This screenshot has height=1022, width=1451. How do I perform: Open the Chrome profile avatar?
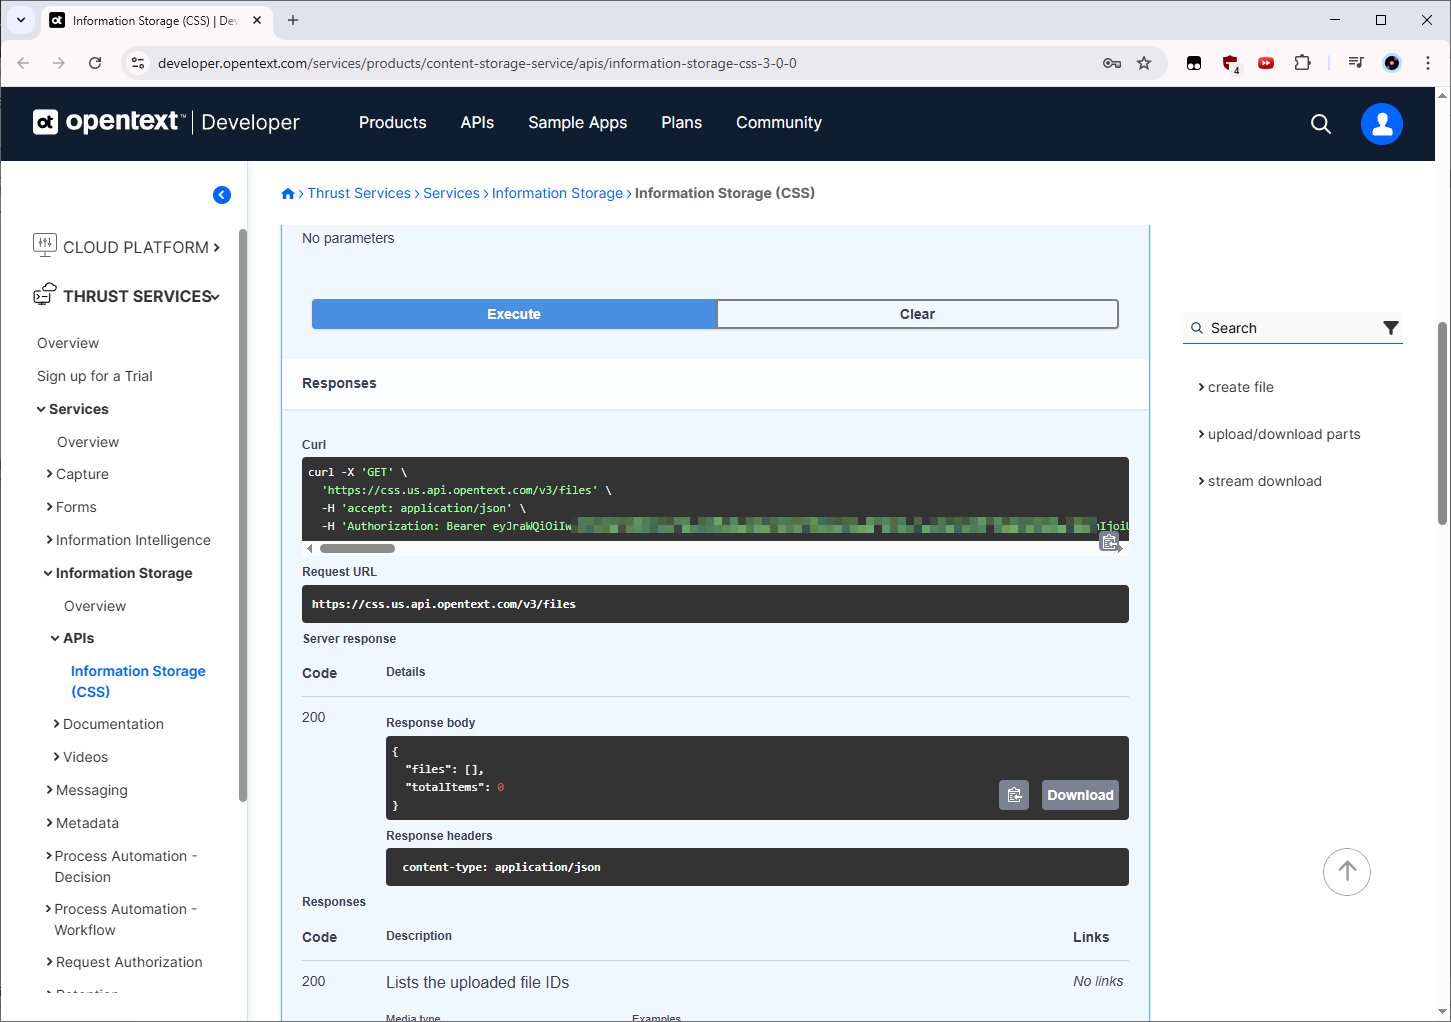1392,63
